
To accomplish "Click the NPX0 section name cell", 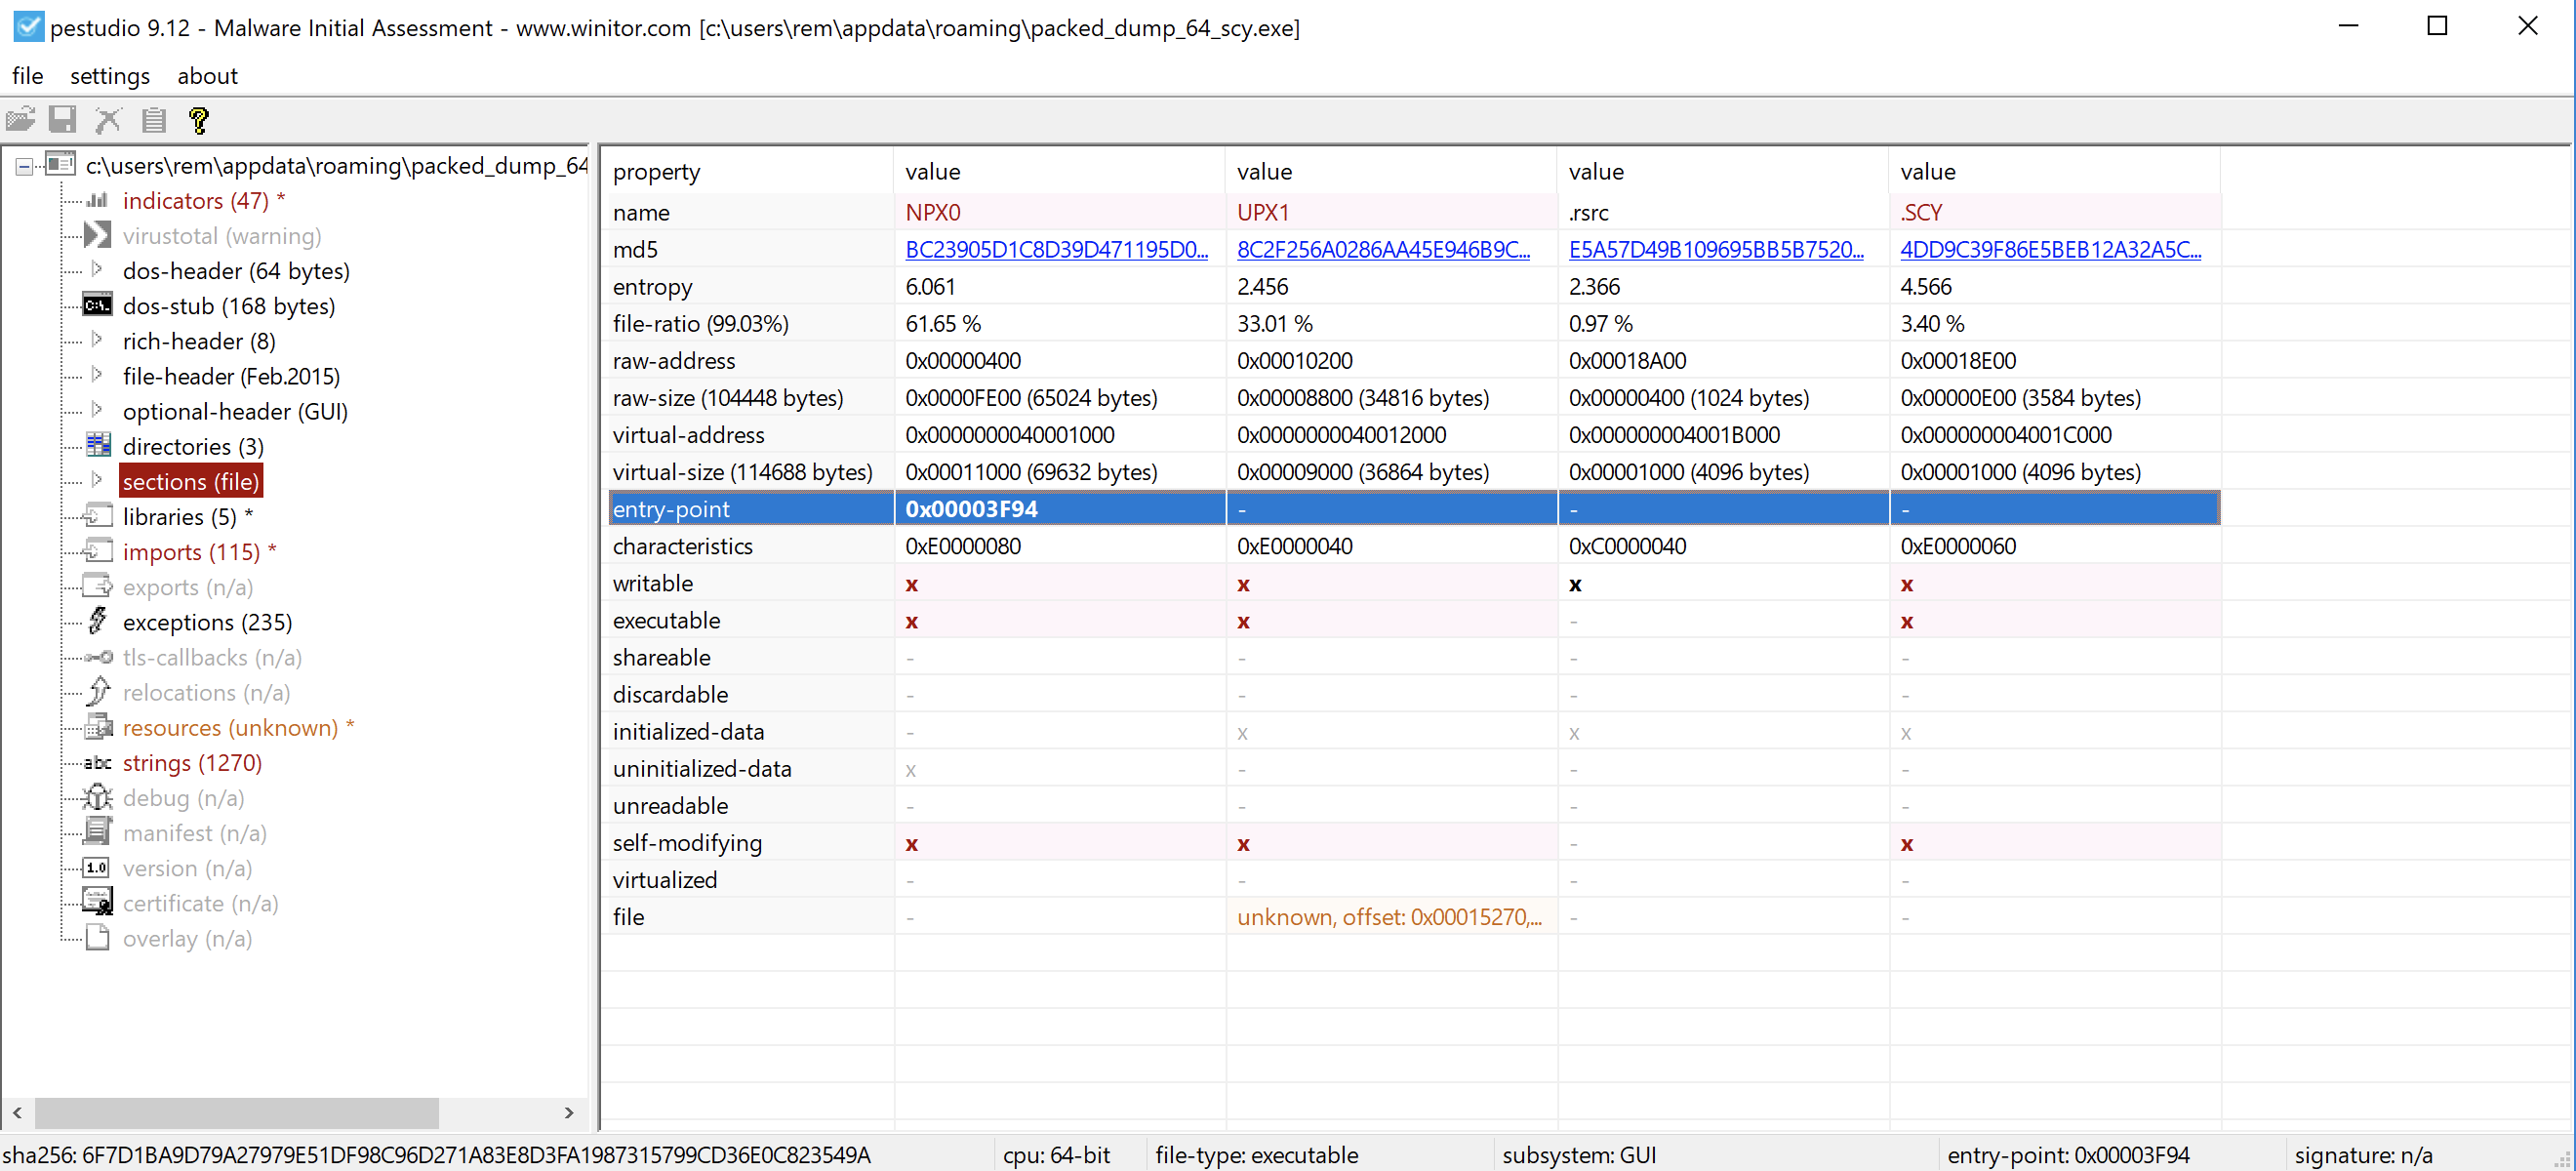I will pyautogui.click(x=1058, y=212).
